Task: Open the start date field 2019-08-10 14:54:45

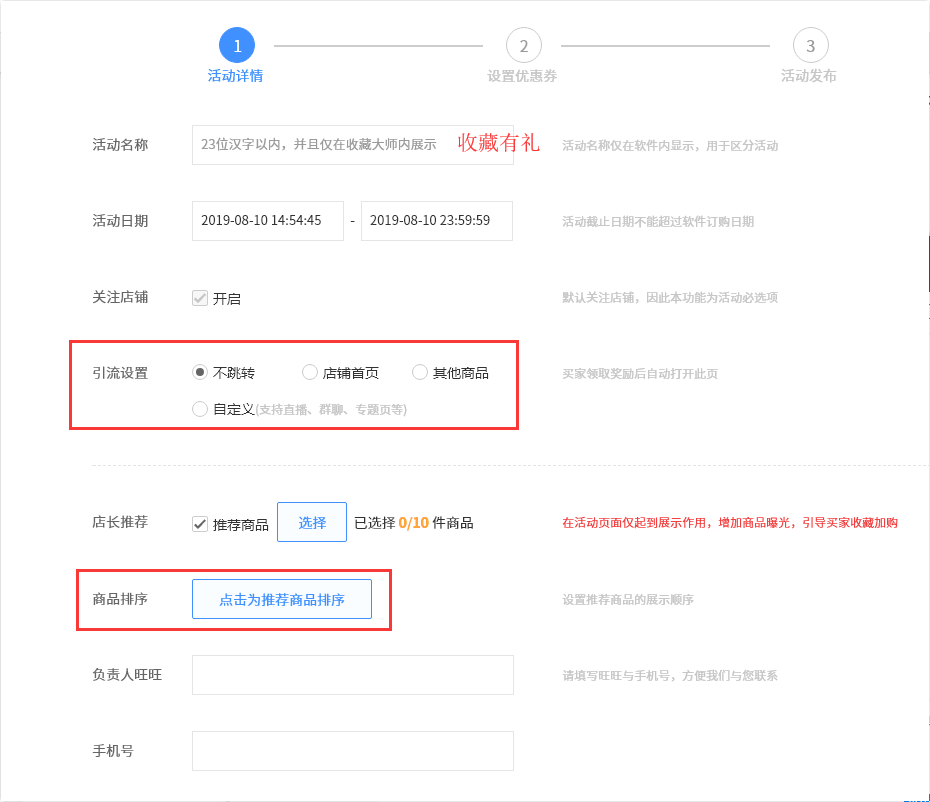Action: (x=268, y=221)
